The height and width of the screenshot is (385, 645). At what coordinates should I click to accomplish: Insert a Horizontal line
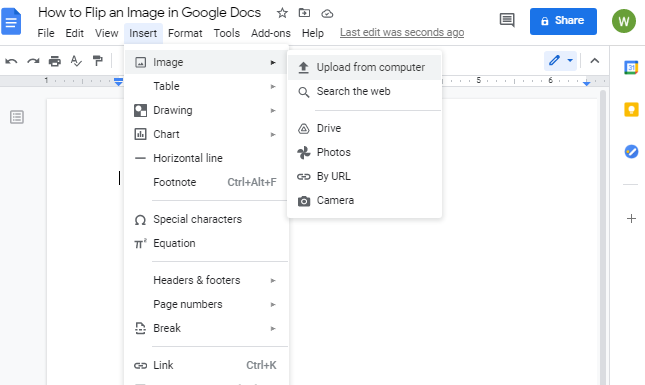[x=206, y=158]
